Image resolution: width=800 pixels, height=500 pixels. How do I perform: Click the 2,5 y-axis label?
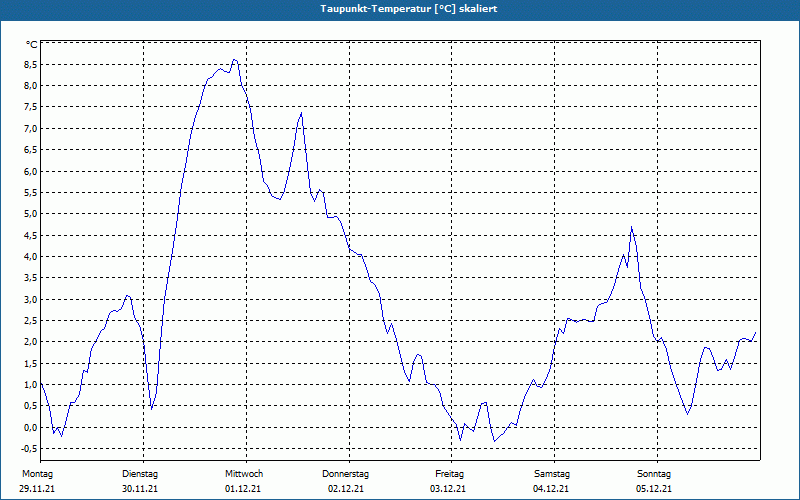30,321
